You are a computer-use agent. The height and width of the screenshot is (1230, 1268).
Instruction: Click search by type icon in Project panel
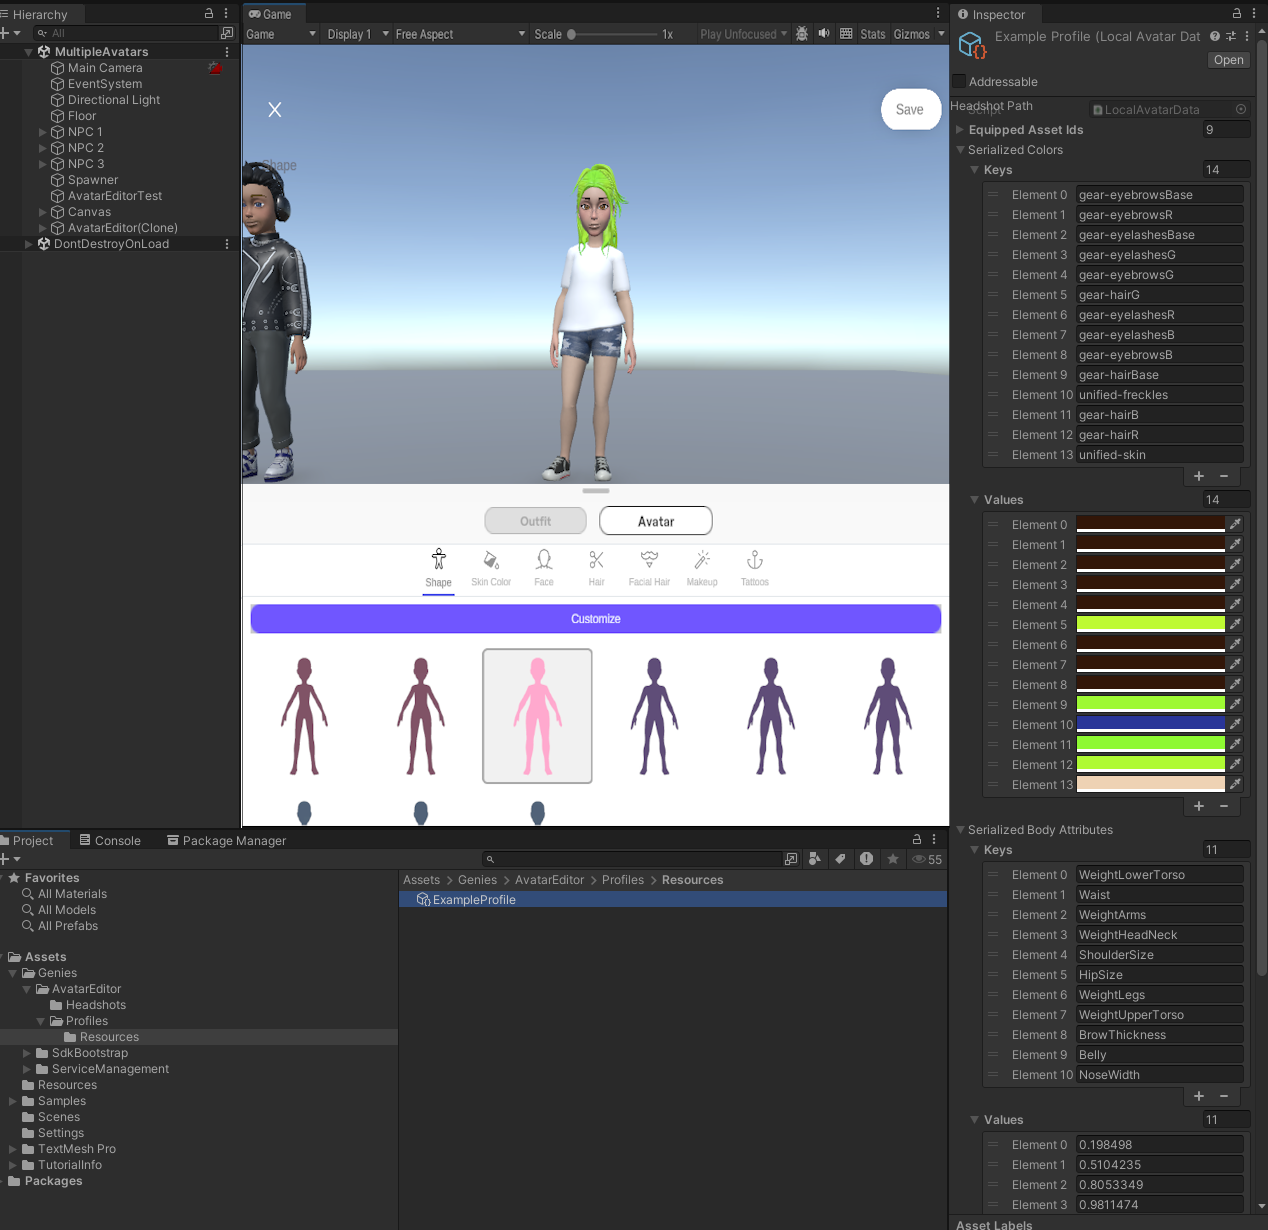point(815,859)
